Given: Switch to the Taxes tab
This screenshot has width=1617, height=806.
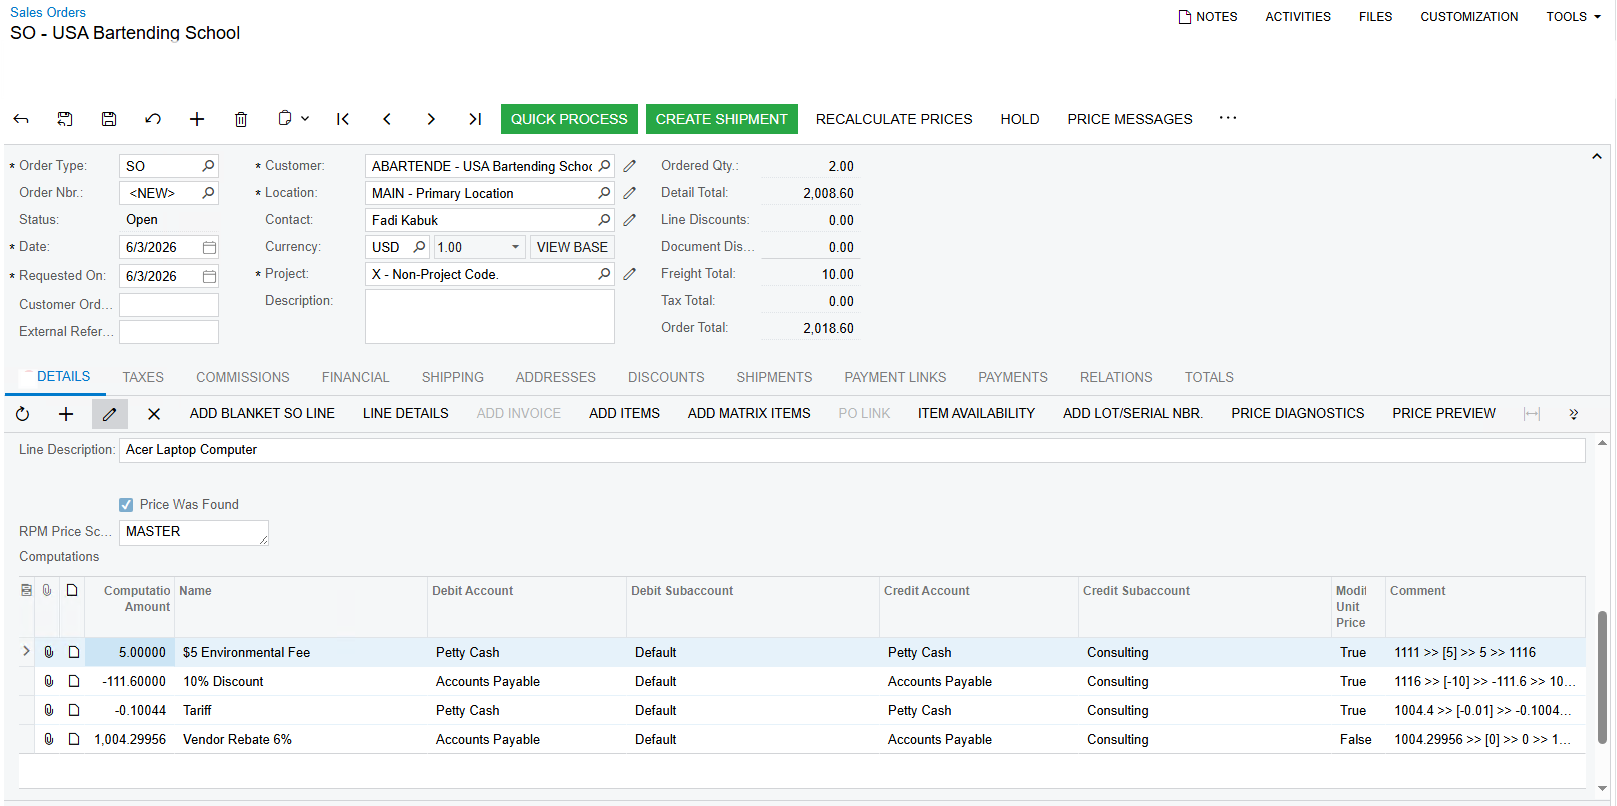Looking at the screenshot, I should [143, 377].
